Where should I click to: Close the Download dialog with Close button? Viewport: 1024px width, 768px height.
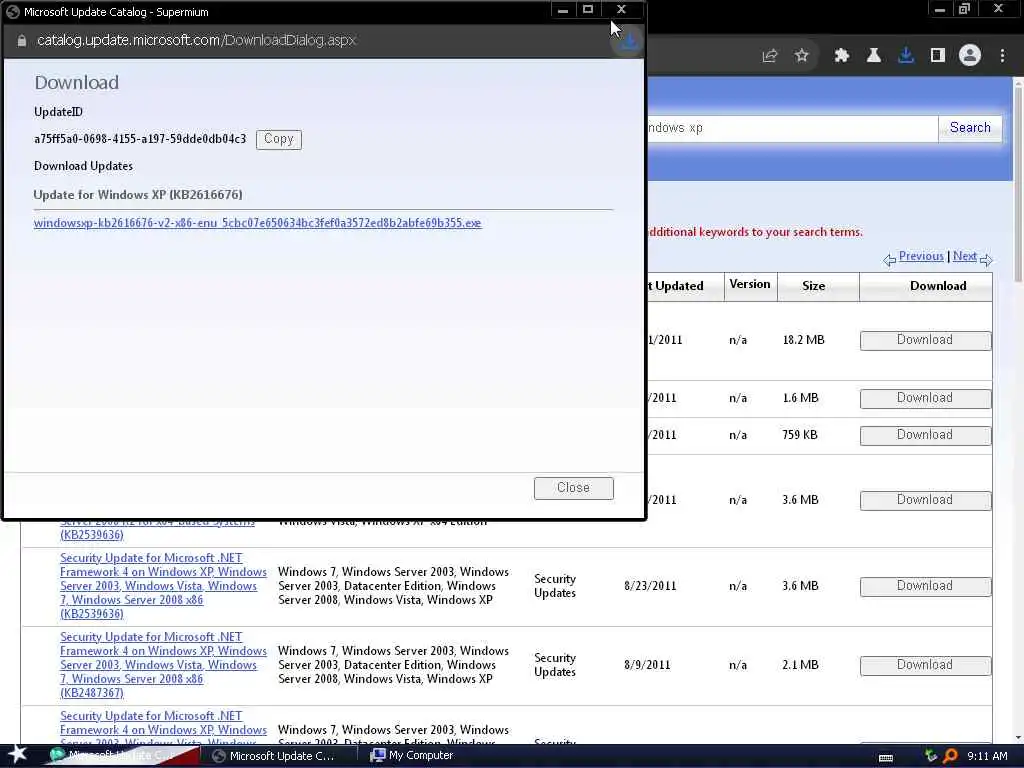pos(573,488)
